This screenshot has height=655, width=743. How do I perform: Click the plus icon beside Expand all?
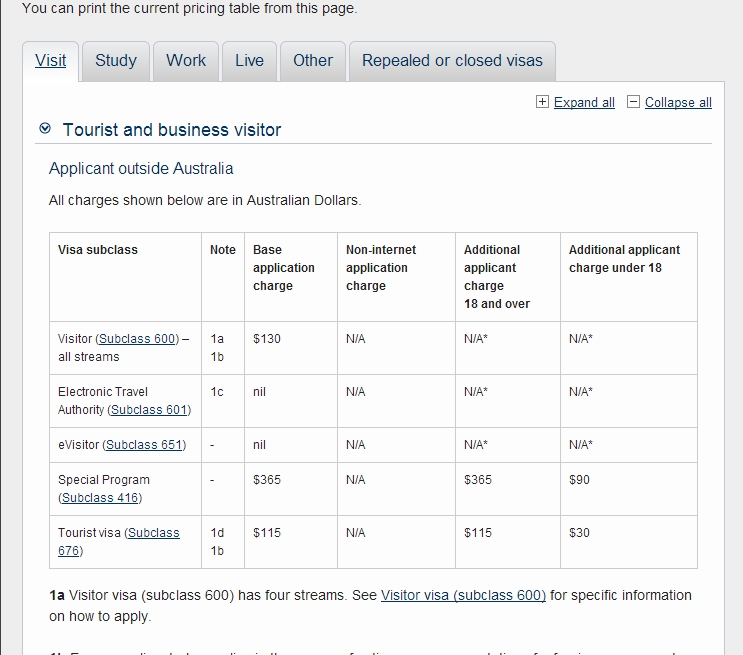(x=543, y=102)
